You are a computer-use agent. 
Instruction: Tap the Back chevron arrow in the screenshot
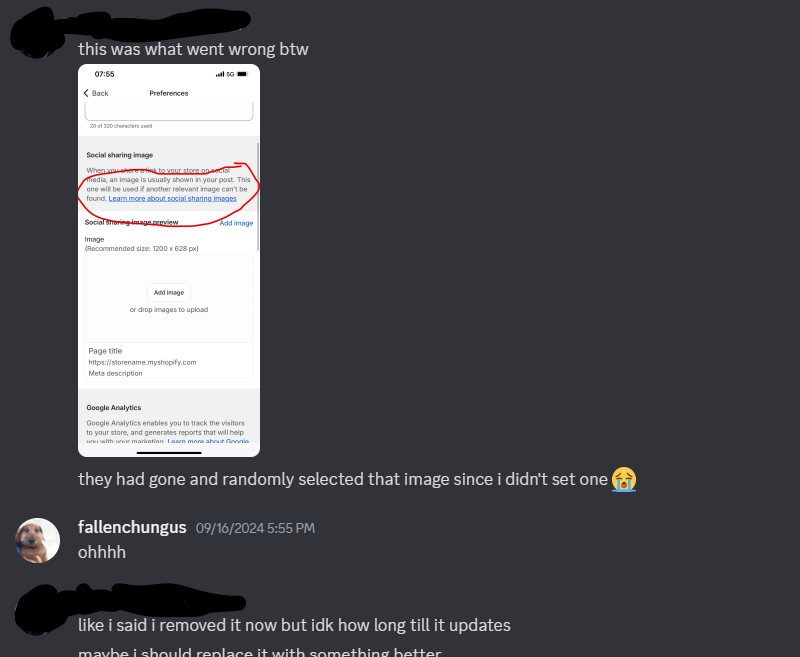click(x=86, y=93)
